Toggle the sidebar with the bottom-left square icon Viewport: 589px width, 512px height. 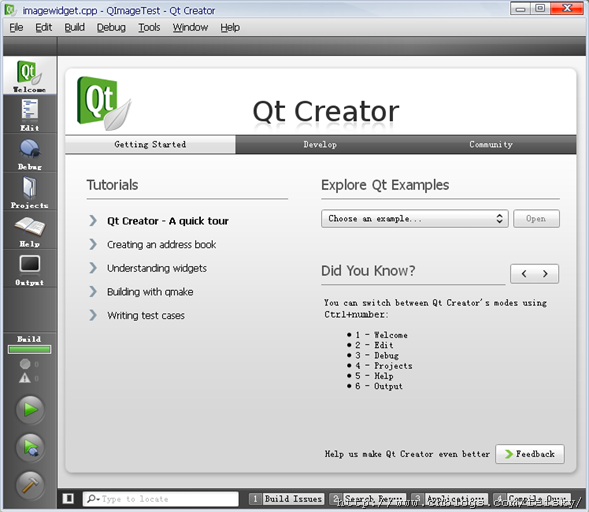tap(68, 498)
